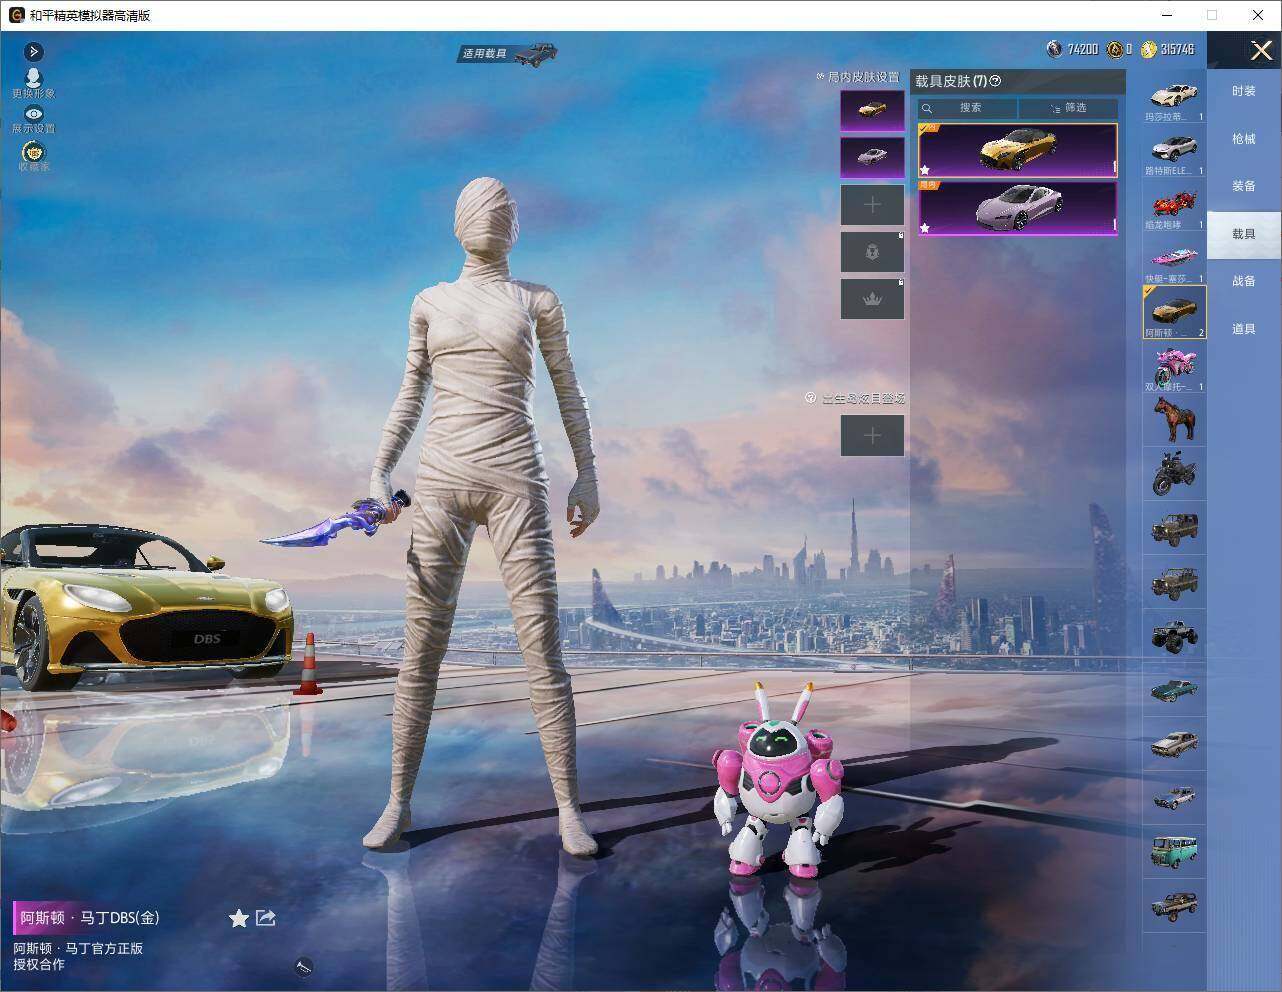Open 收藏家 collector badge icon
The width and height of the screenshot is (1282, 992).
click(x=33, y=155)
